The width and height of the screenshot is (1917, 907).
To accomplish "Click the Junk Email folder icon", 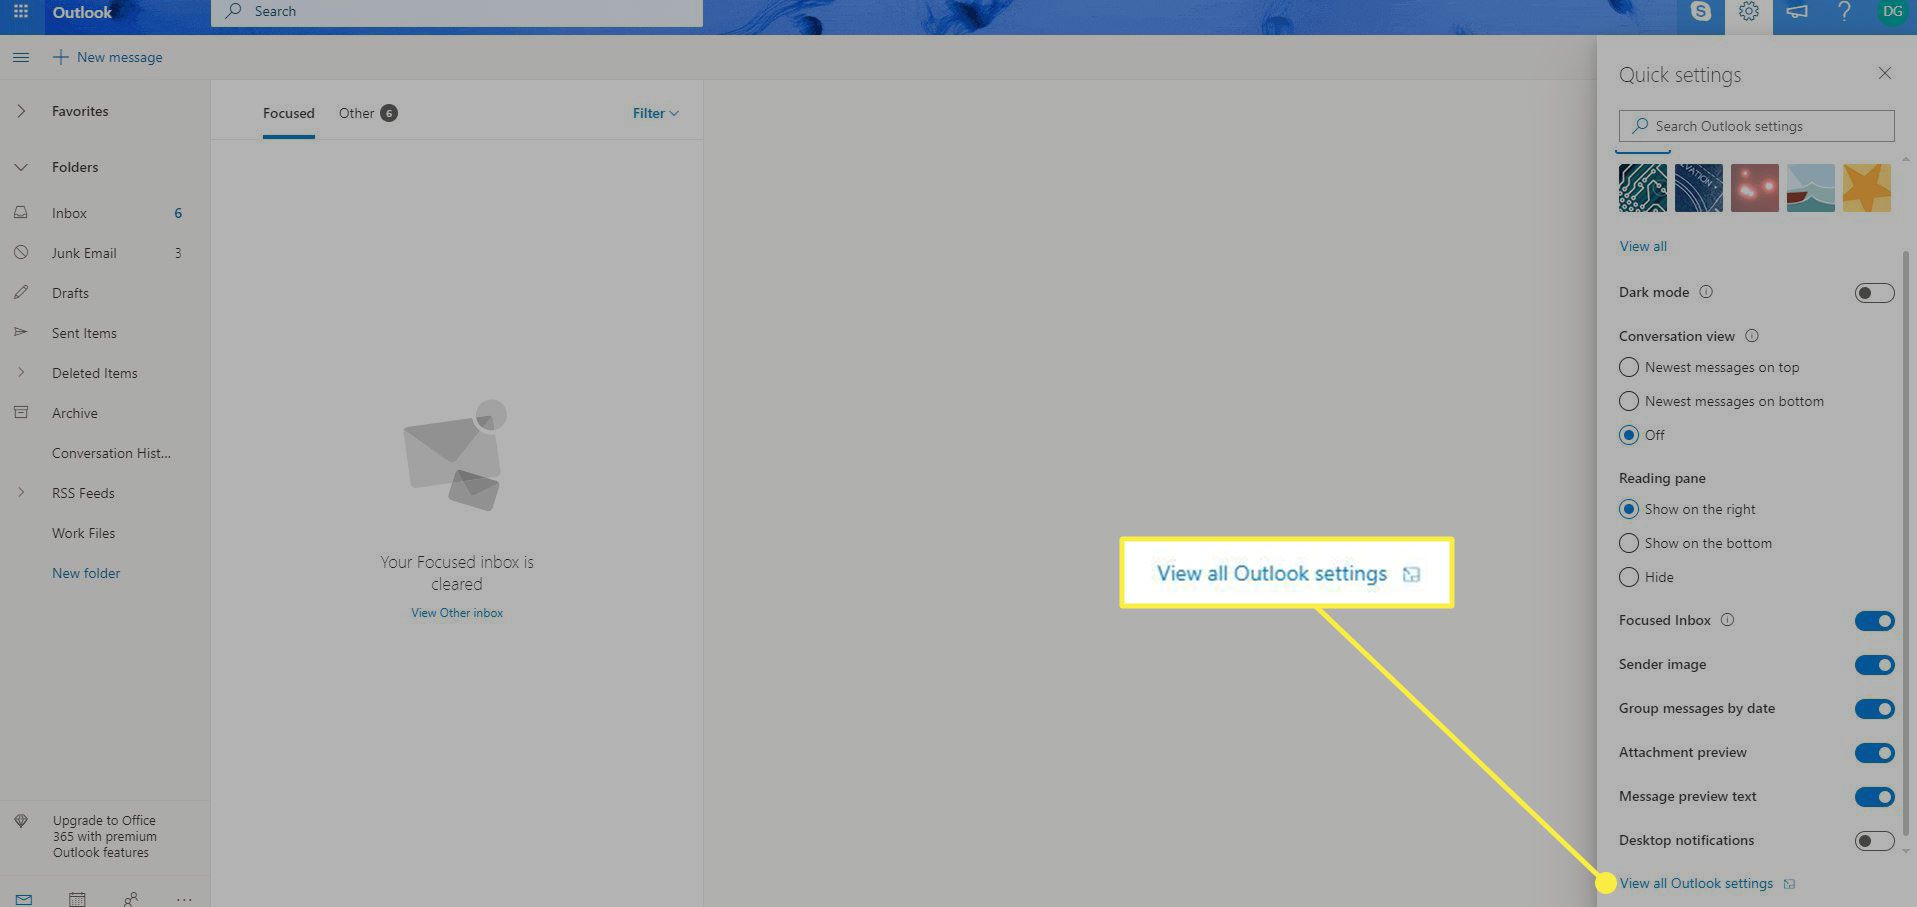I will pos(20,253).
